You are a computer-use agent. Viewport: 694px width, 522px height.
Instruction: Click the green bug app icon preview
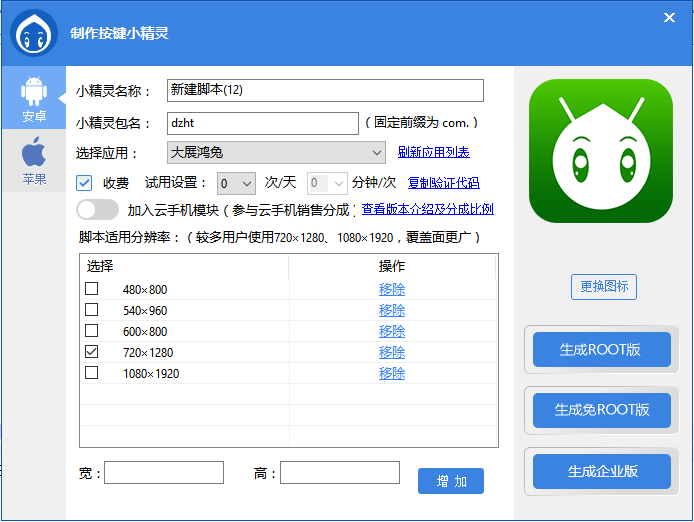point(601,151)
